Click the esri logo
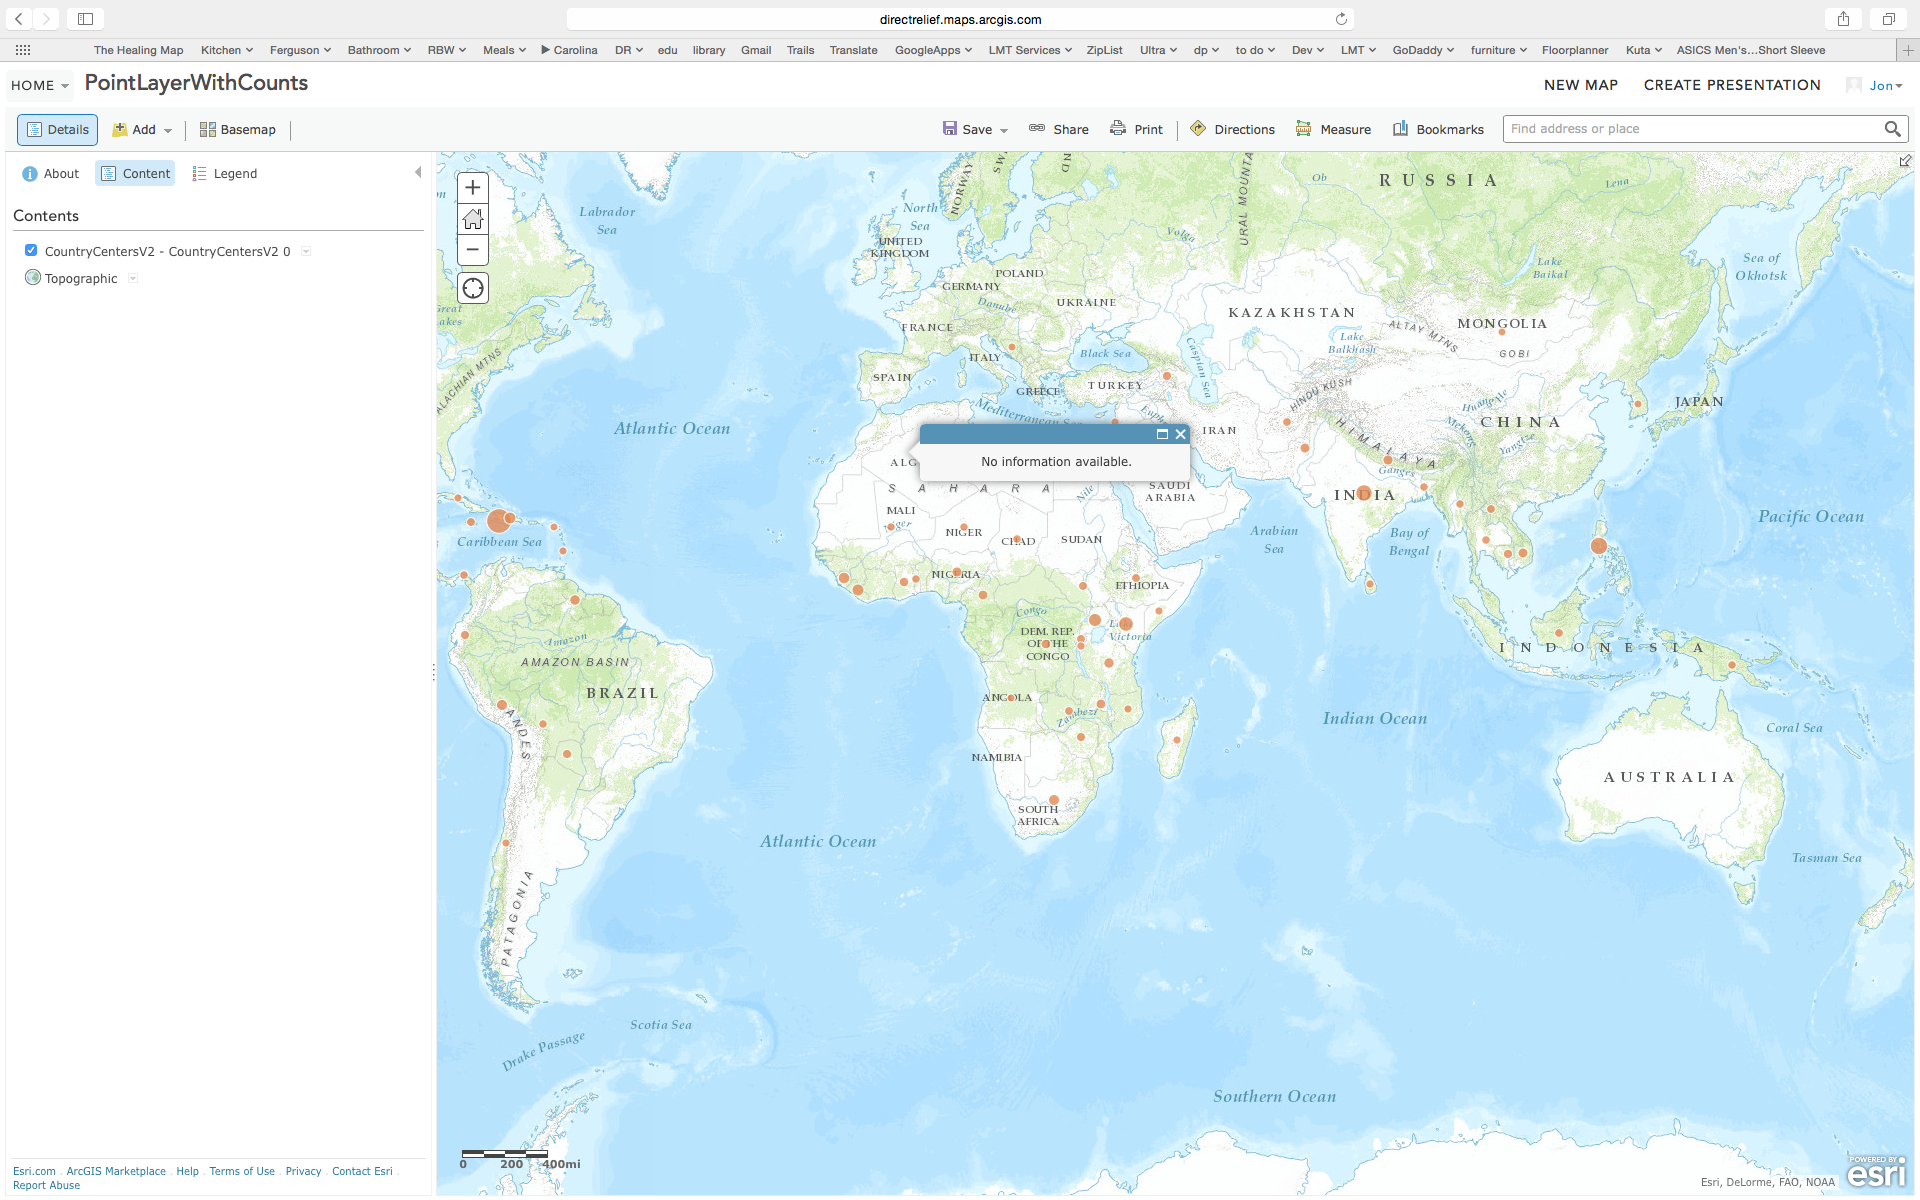Image resolution: width=1920 pixels, height=1200 pixels. (x=1877, y=1172)
